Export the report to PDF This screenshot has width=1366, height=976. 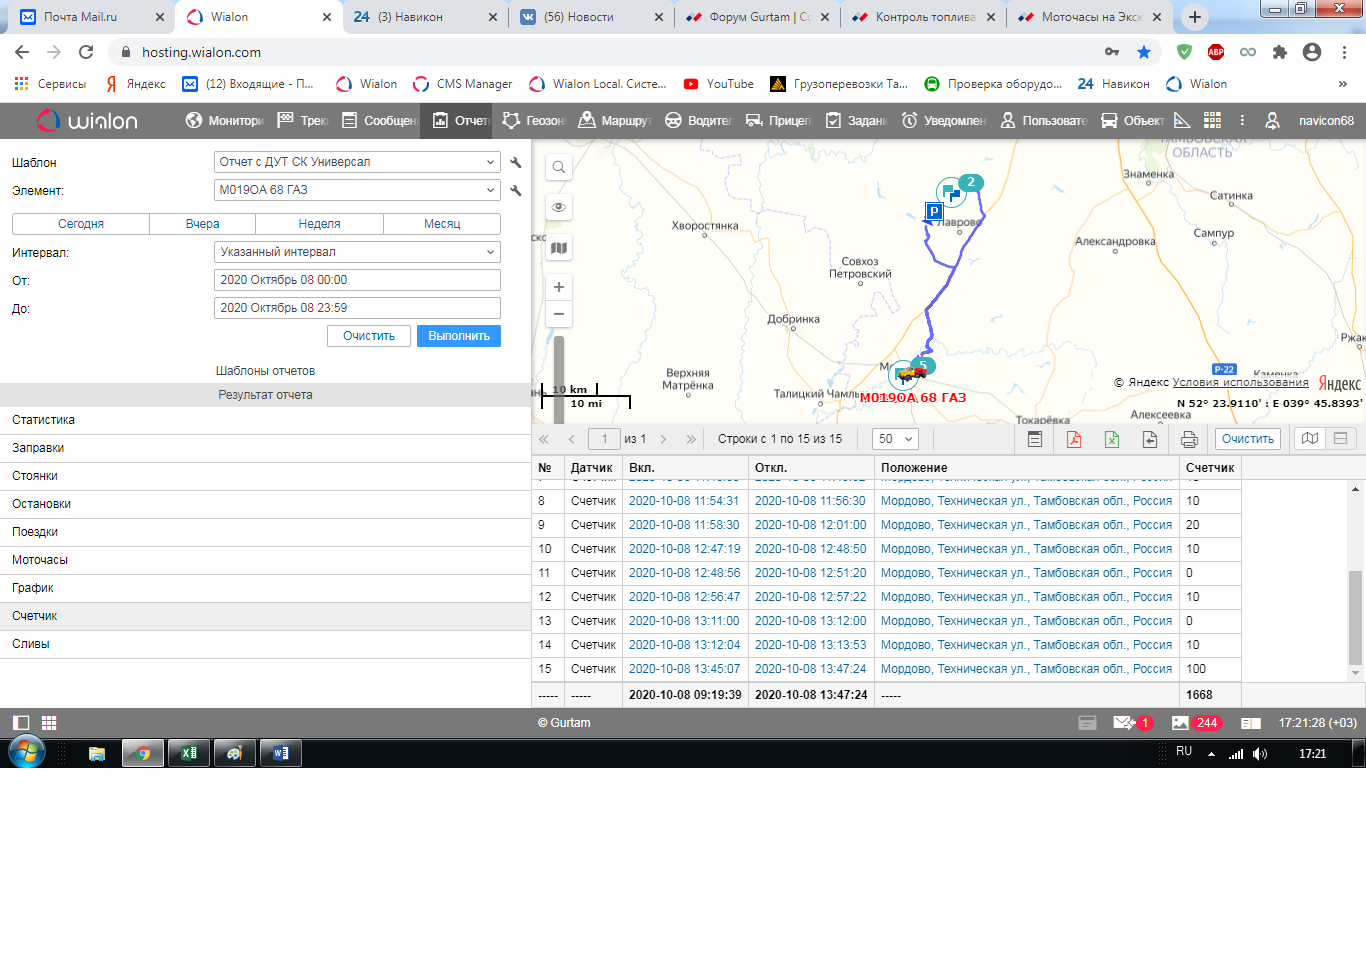coord(1074,439)
